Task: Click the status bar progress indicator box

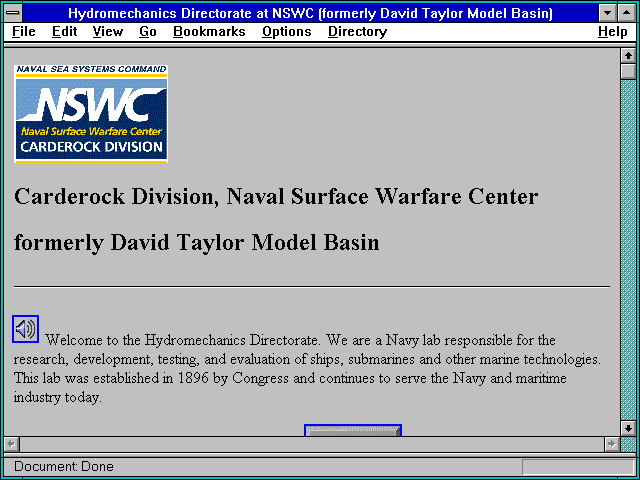Action: pyautogui.click(x=578, y=467)
